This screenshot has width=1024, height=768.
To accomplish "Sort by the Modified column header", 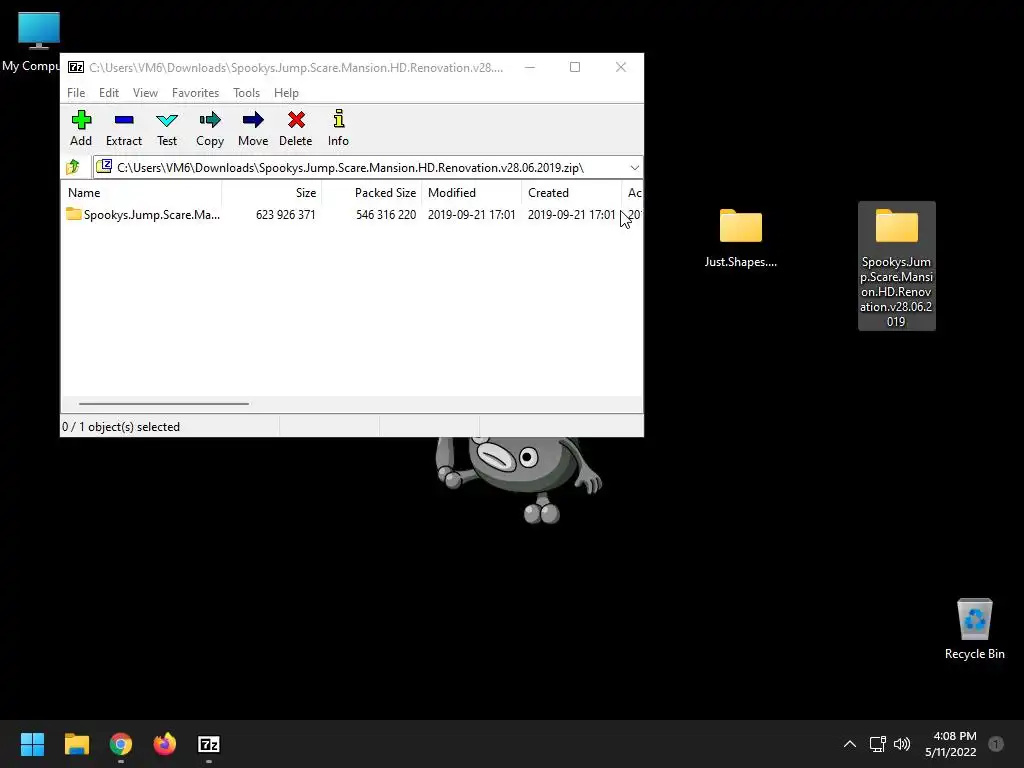I will coord(472,193).
